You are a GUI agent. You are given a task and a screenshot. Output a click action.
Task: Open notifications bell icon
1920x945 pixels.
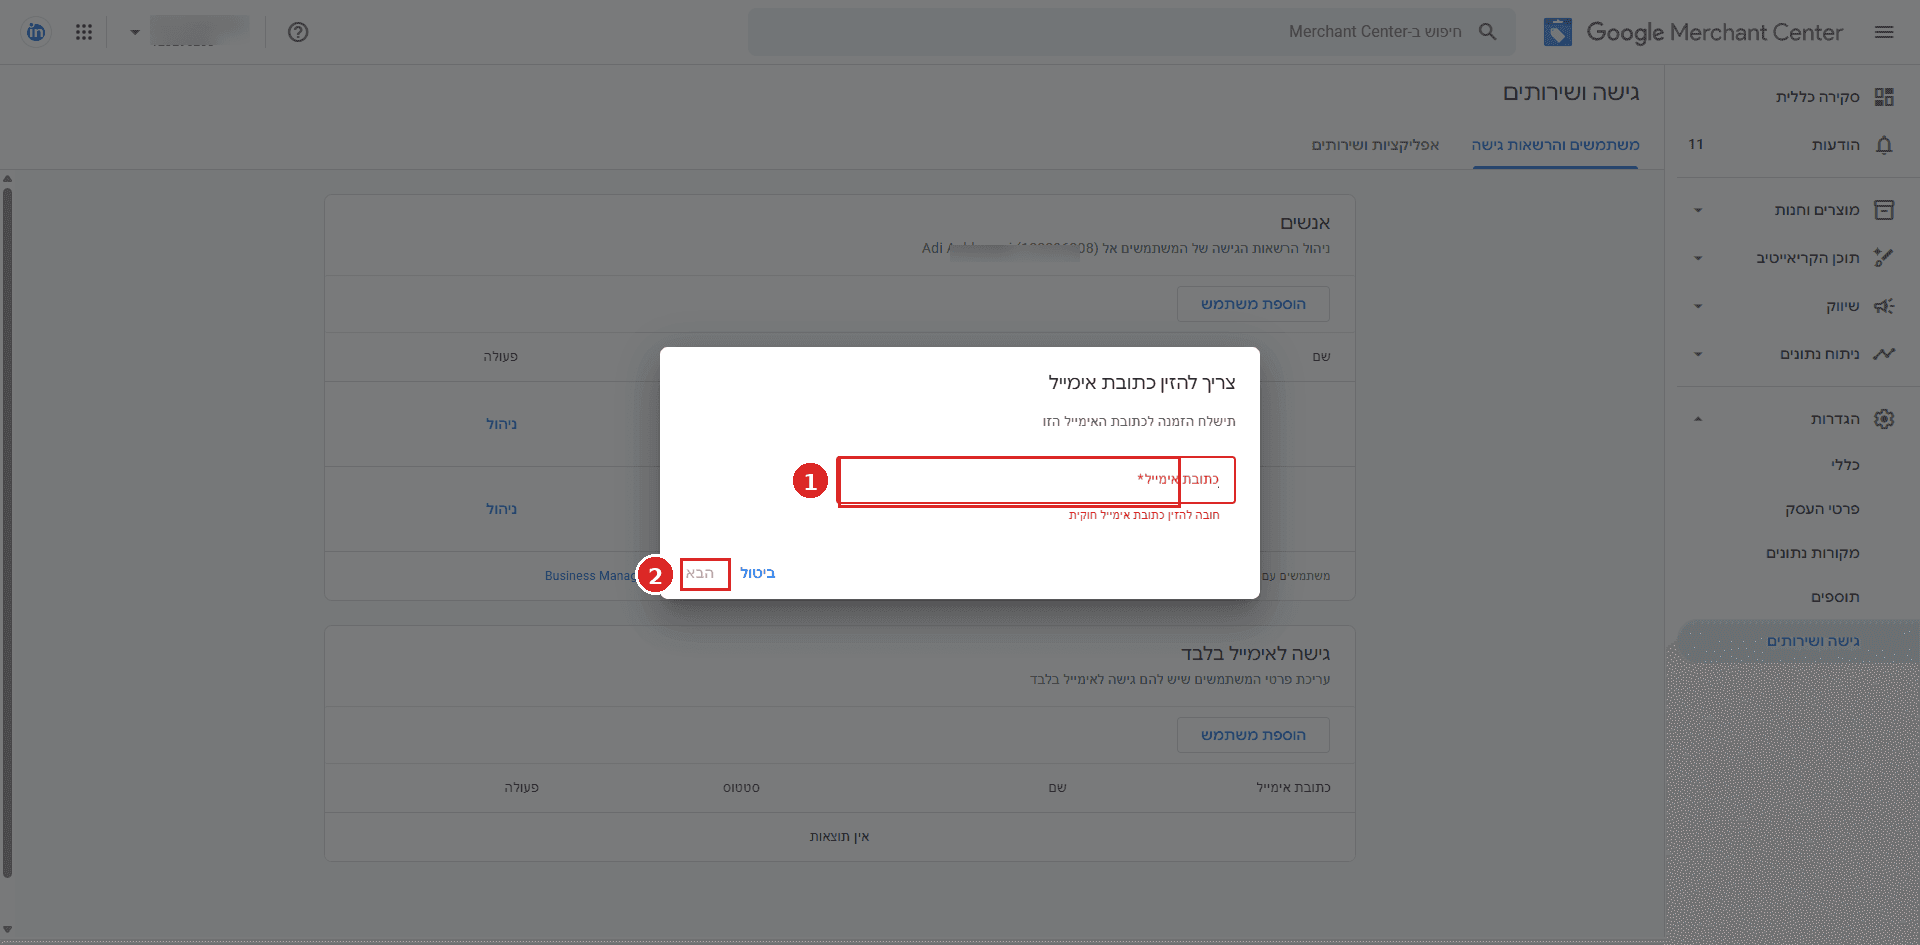1884,145
